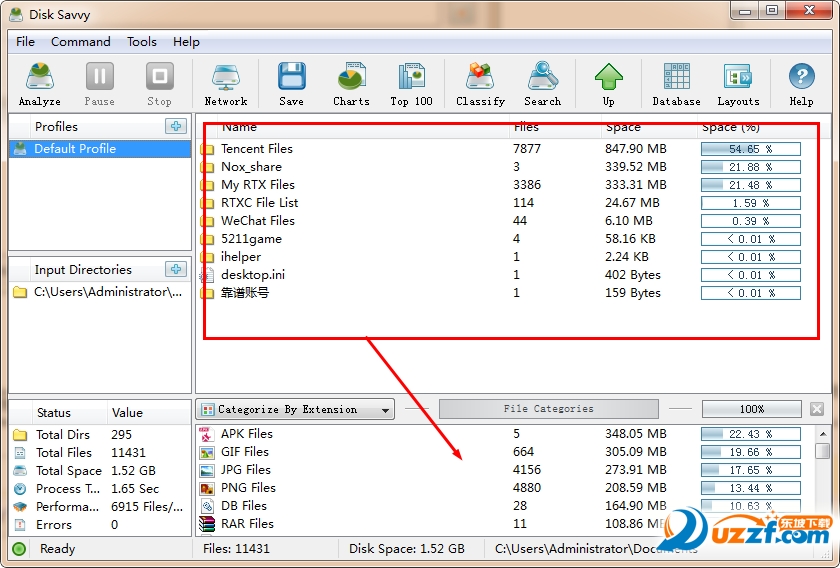Click the Process T... 1.65 Sec row
This screenshot has height=568, width=840.
tap(100, 489)
